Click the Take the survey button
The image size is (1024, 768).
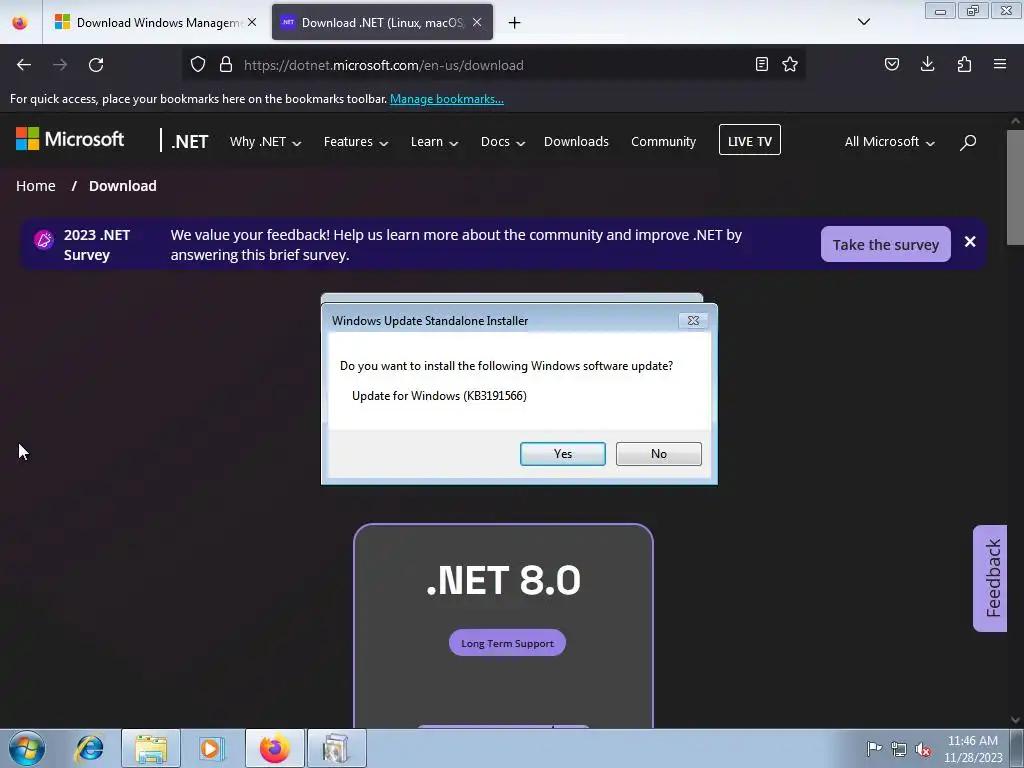click(x=886, y=244)
